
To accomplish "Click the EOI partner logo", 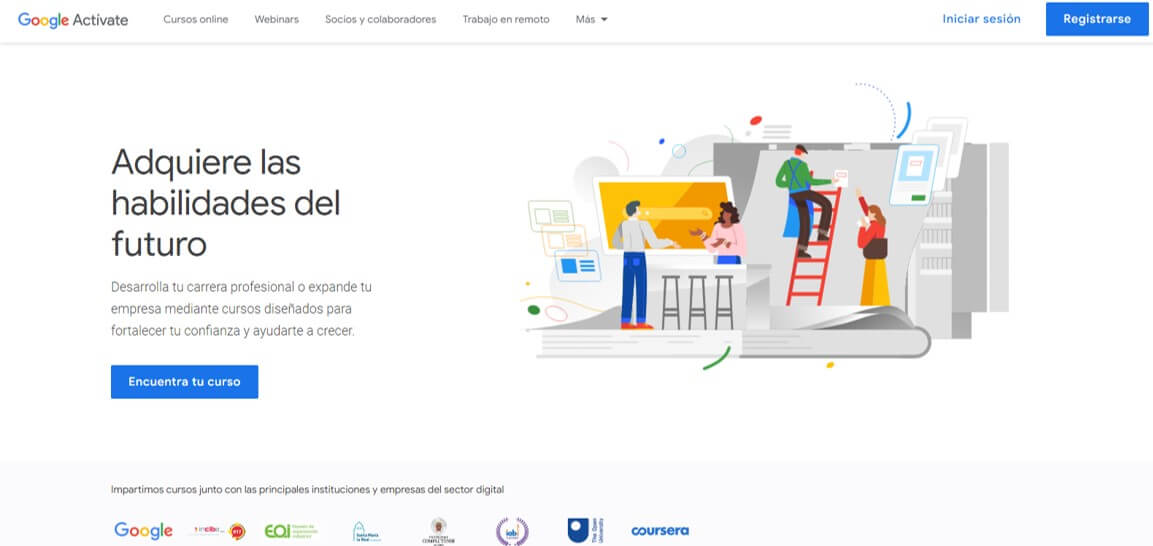I will 291,531.
